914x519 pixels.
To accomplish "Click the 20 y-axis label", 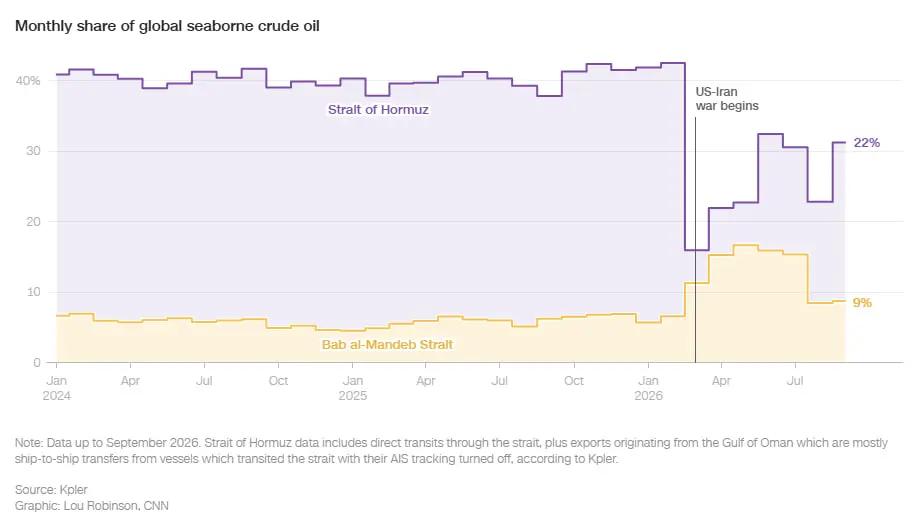I will [x=33, y=222].
